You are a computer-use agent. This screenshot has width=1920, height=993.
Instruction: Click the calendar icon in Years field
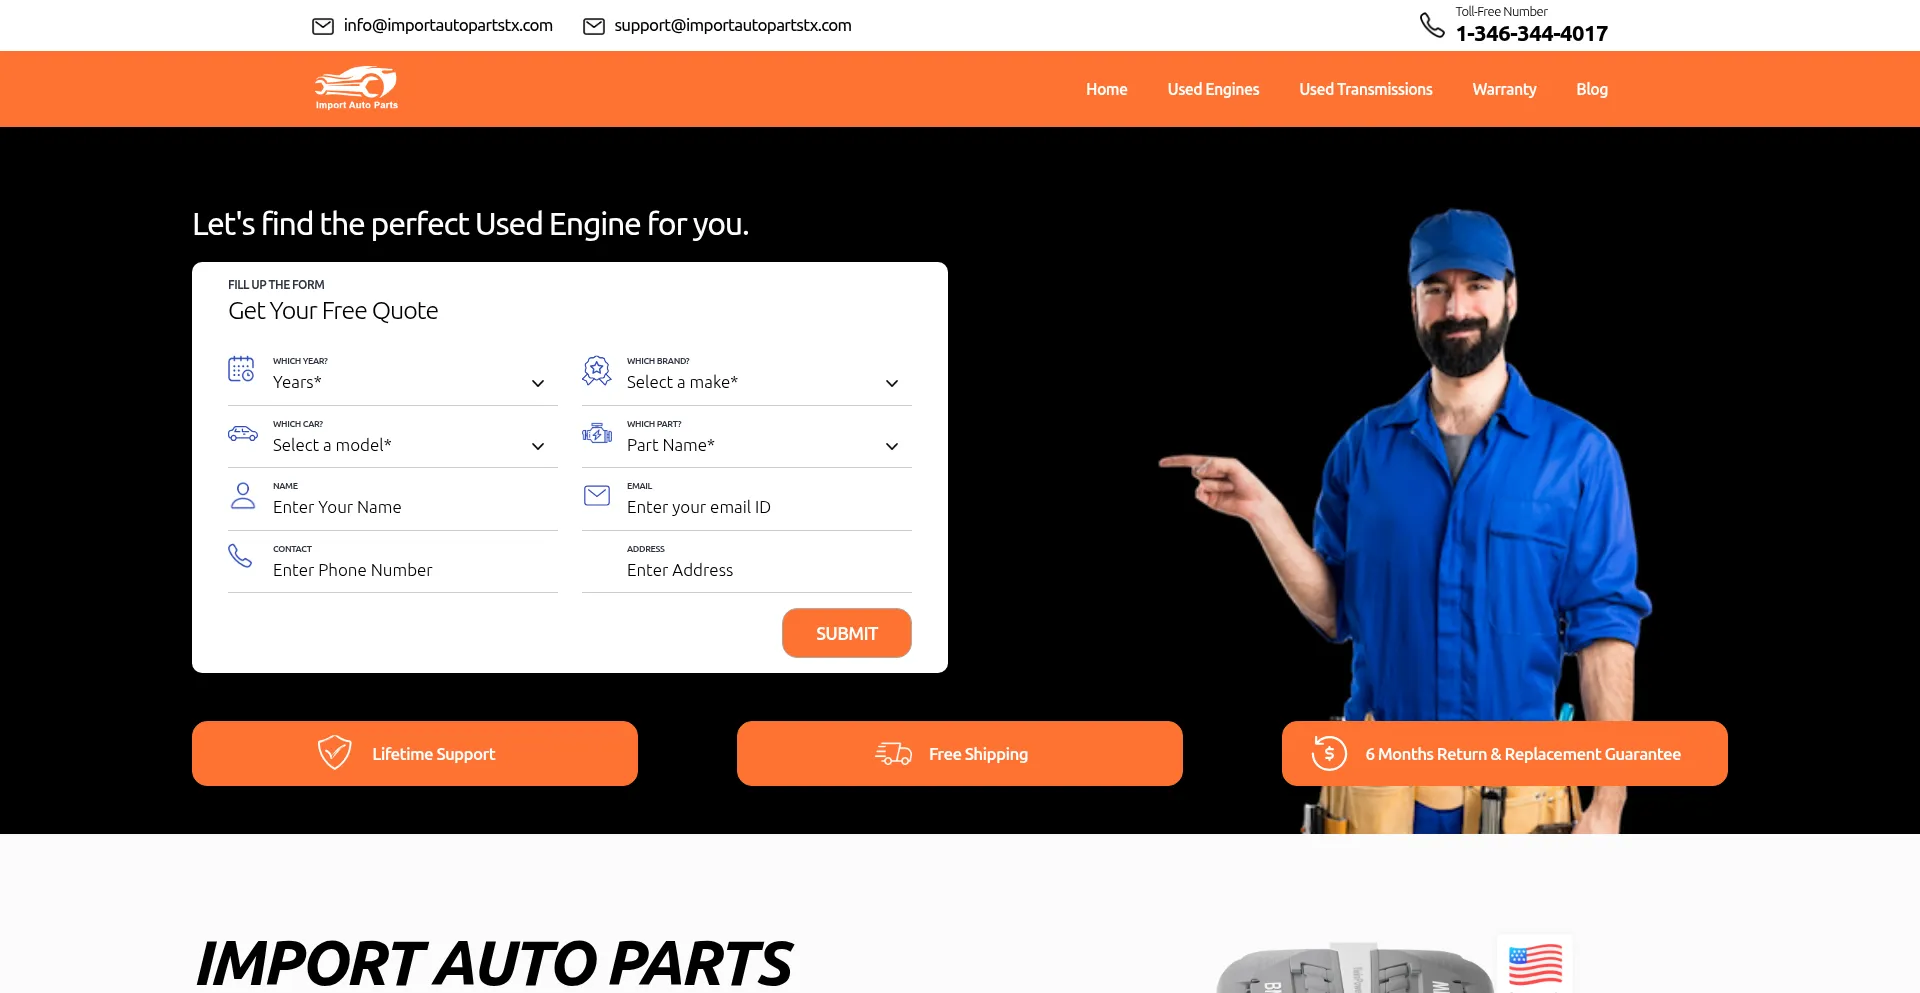[x=241, y=369]
